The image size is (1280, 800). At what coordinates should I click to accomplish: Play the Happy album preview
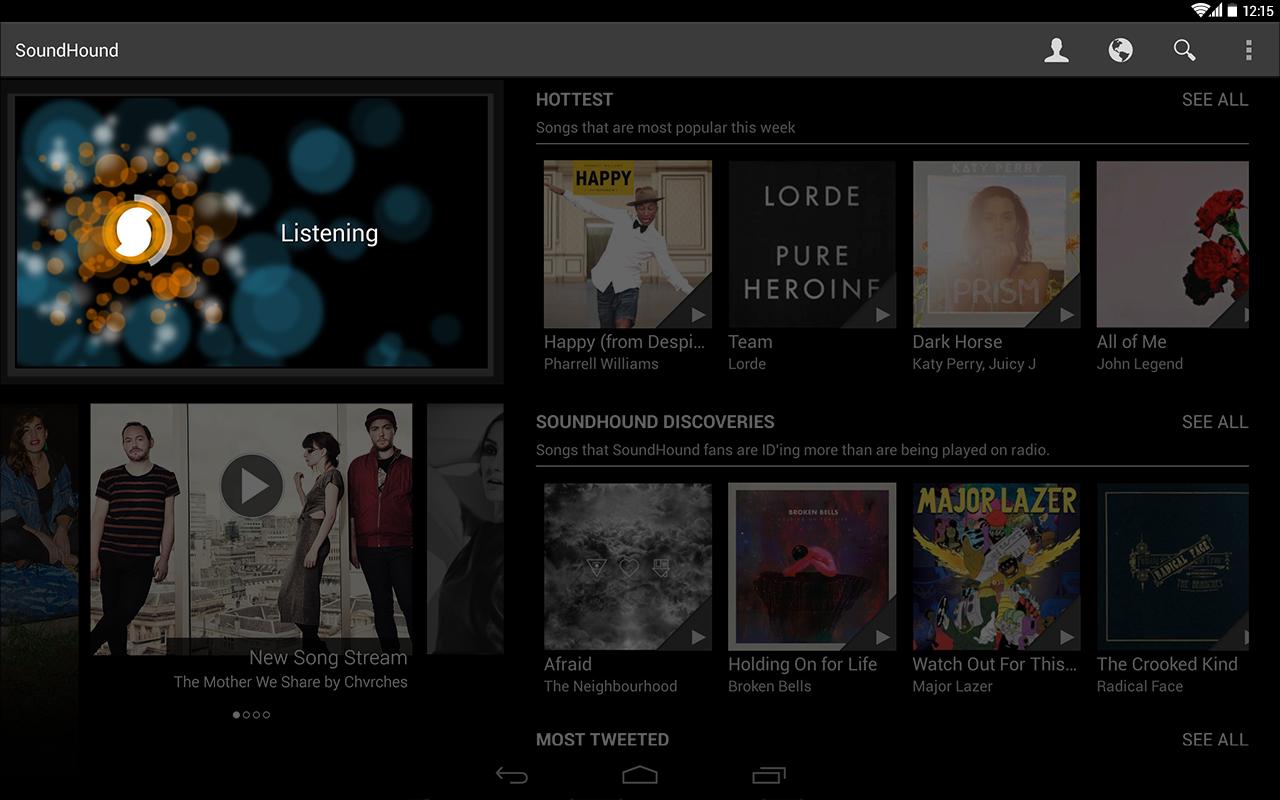point(698,313)
